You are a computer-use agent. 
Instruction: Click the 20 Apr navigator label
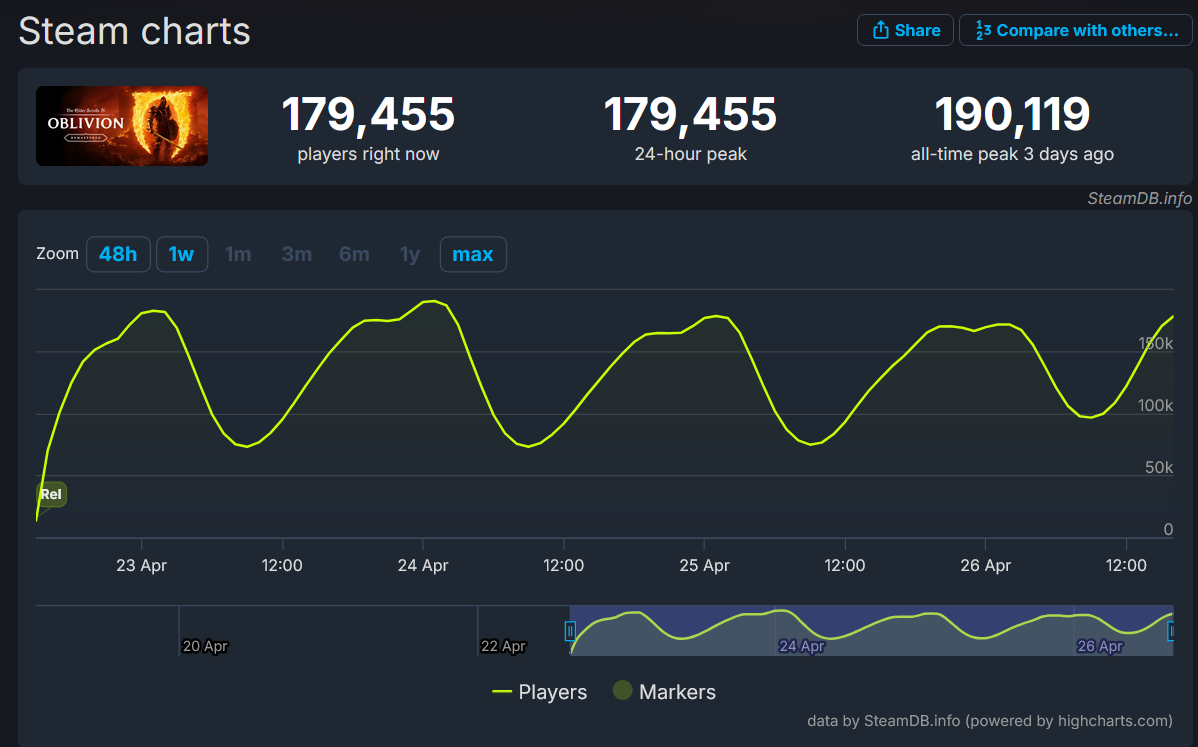[x=205, y=646]
